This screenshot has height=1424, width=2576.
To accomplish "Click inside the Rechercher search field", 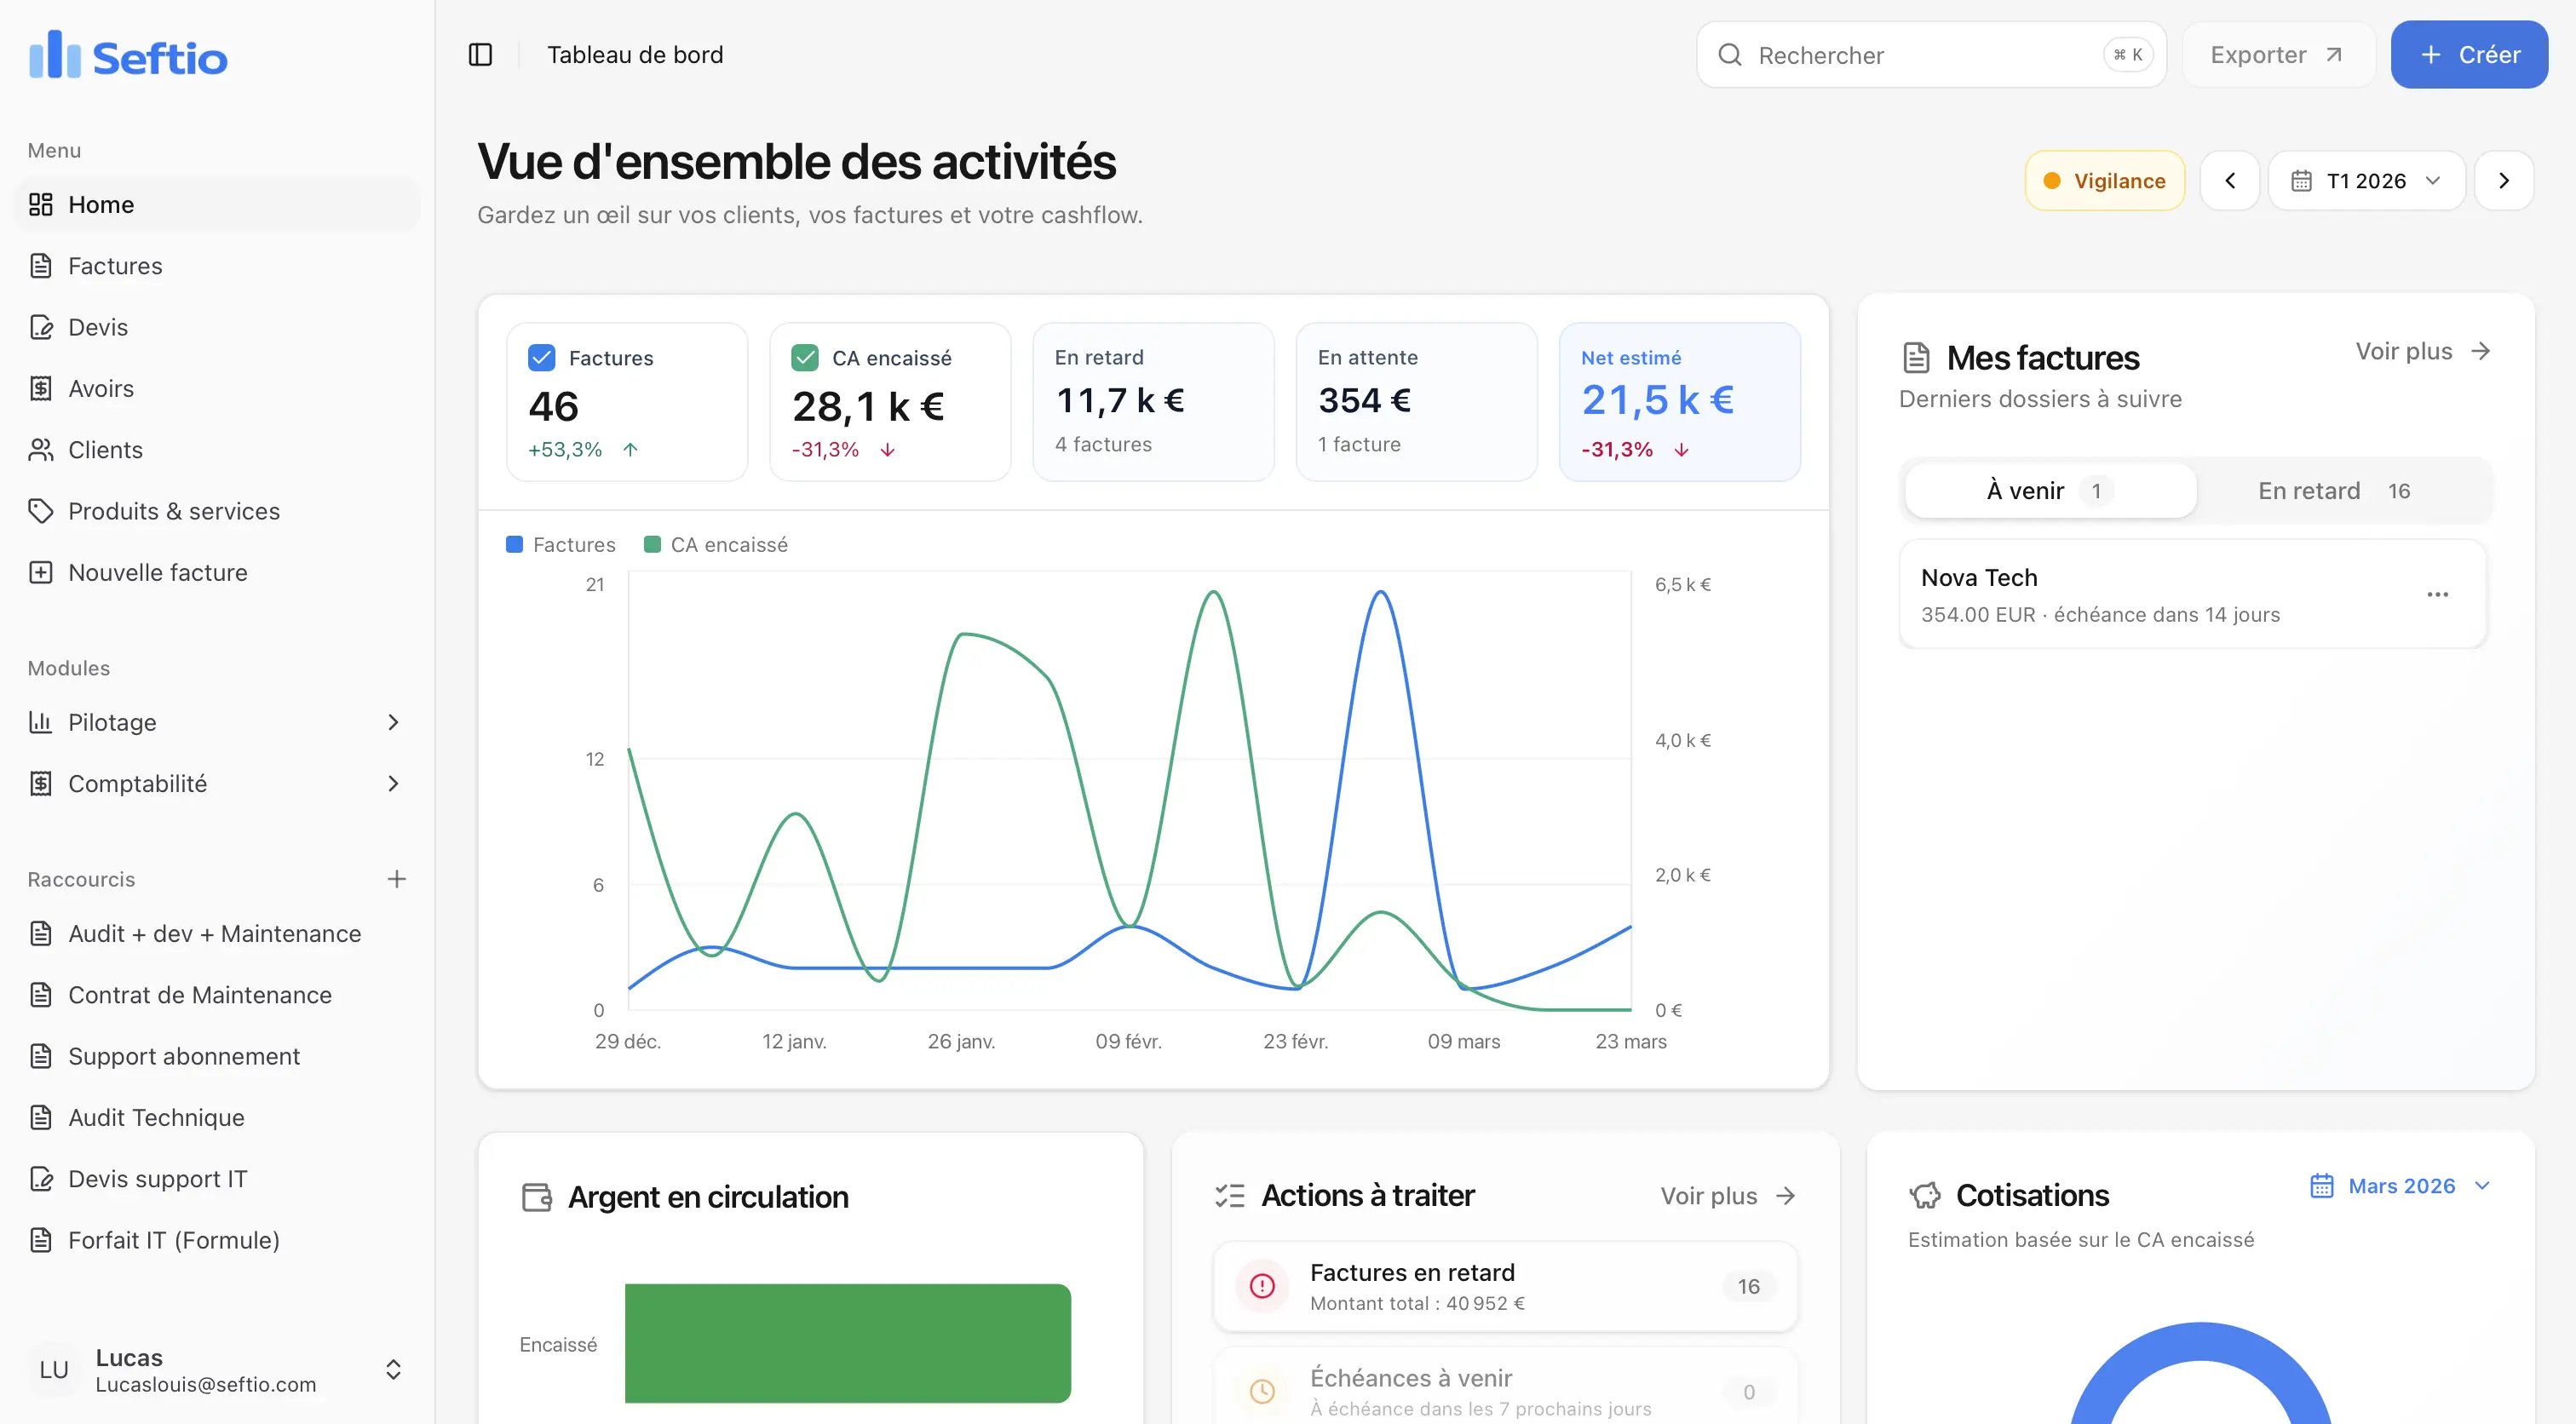I will tap(1900, 55).
